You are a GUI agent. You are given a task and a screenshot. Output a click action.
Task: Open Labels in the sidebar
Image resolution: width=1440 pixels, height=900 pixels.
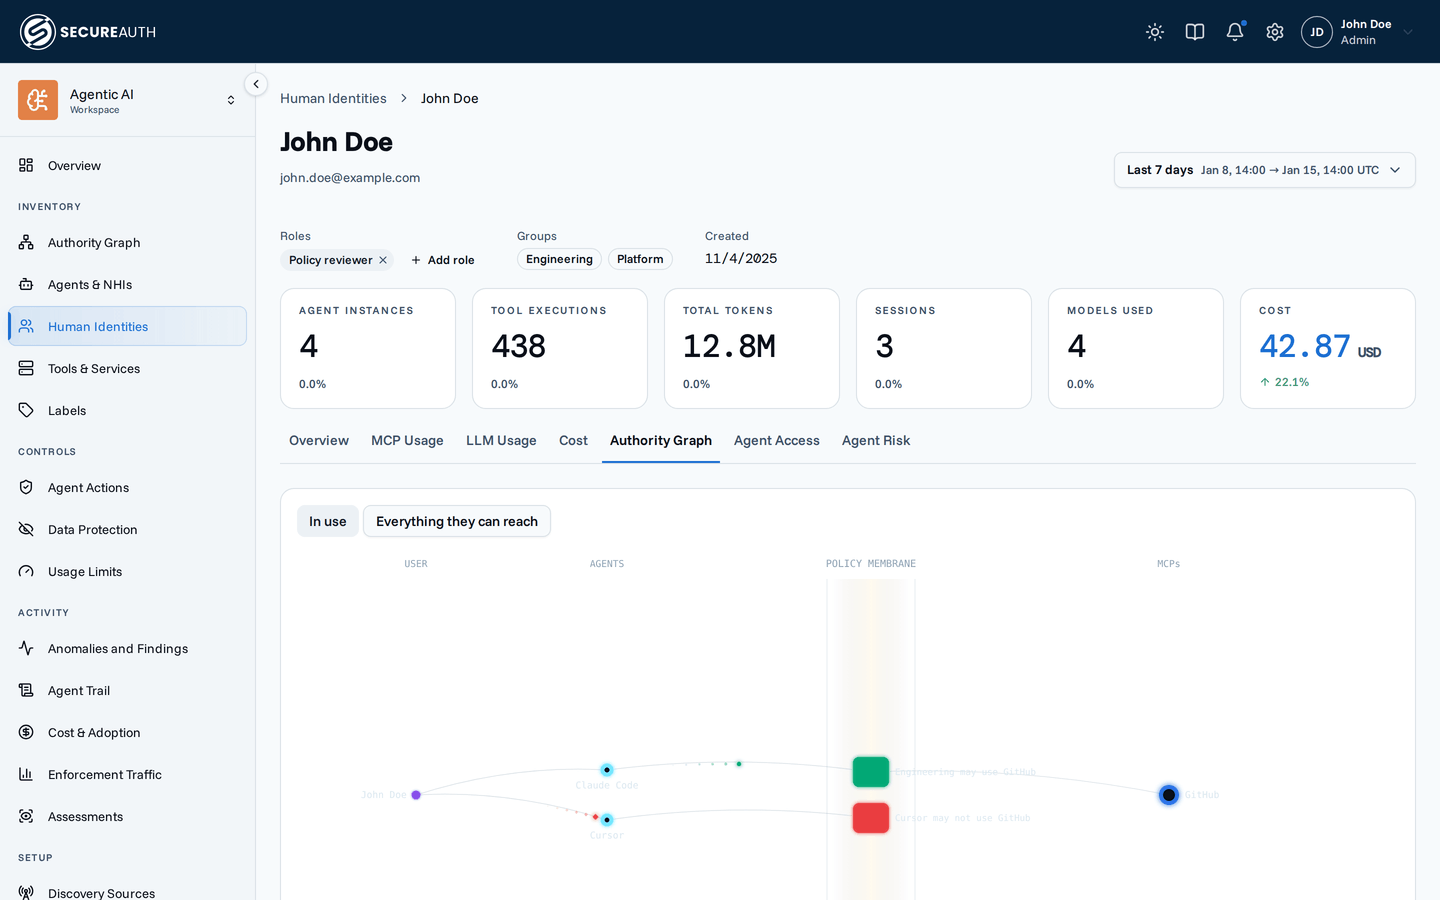tap(127, 410)
